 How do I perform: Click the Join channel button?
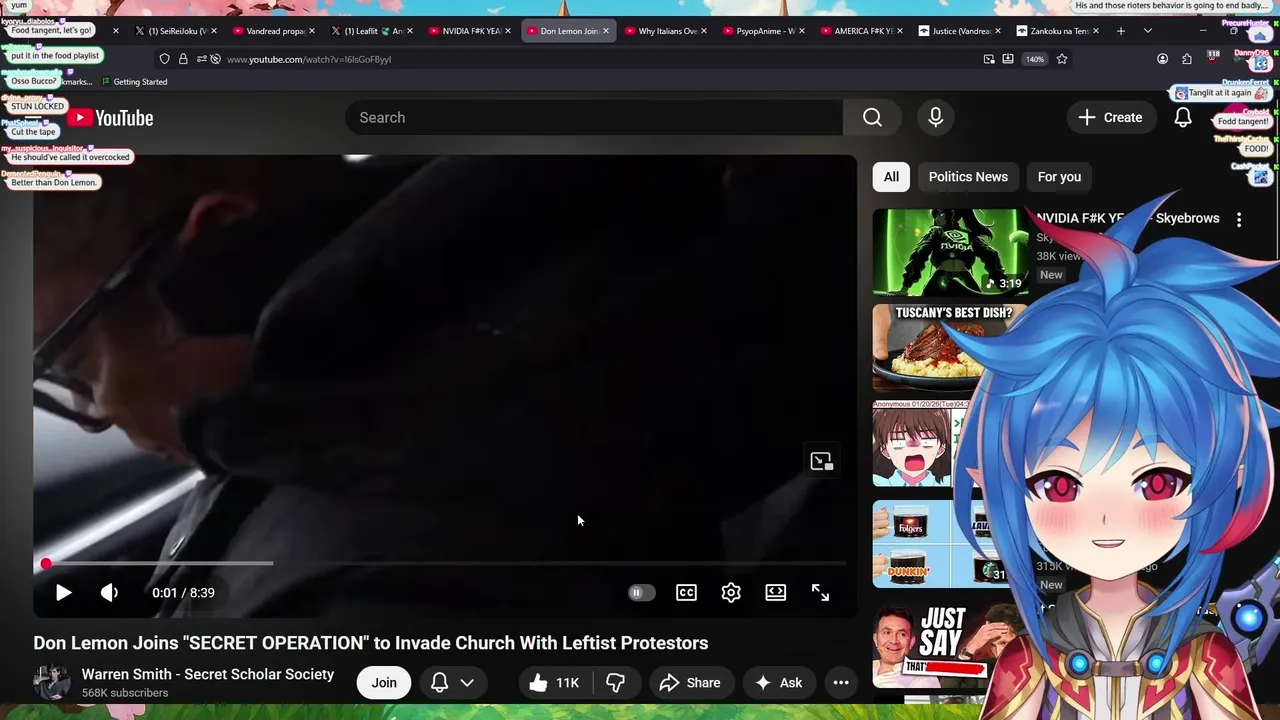point(384,683)
